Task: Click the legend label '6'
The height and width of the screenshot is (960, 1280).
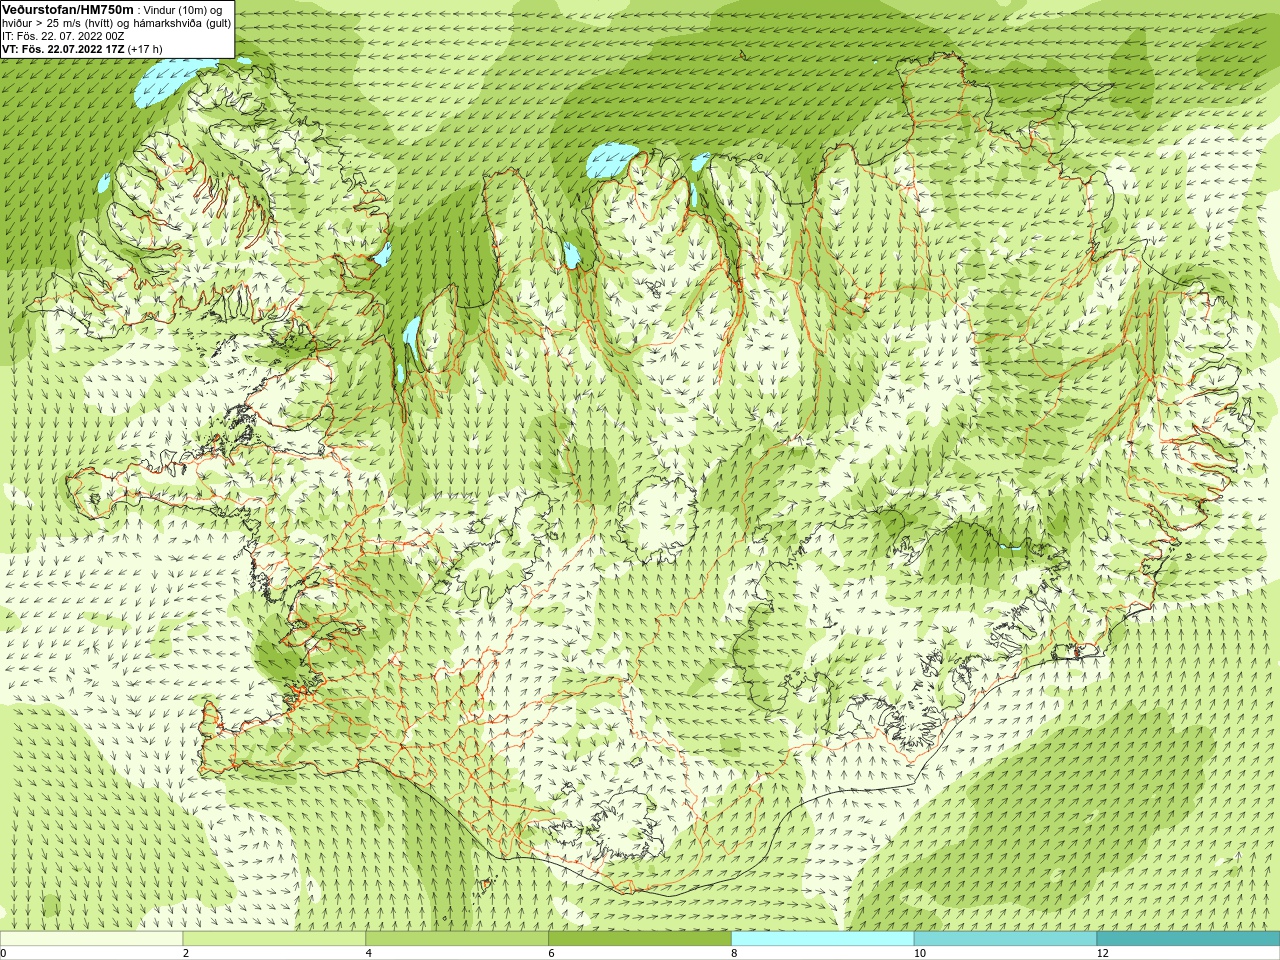Action: click(552, 953)
